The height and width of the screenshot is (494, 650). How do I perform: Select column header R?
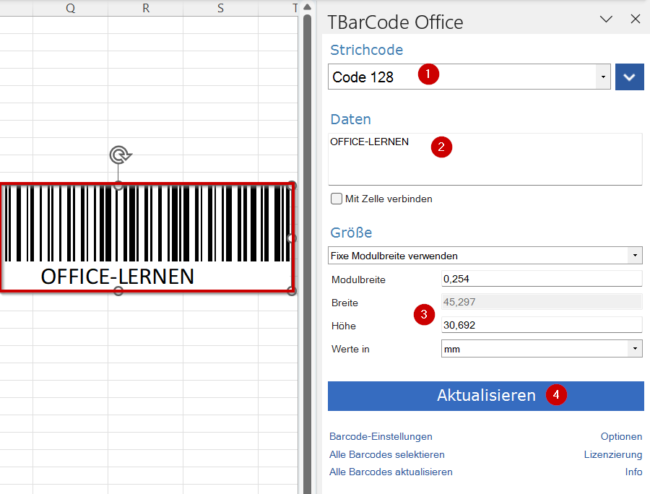coord(146,8)
